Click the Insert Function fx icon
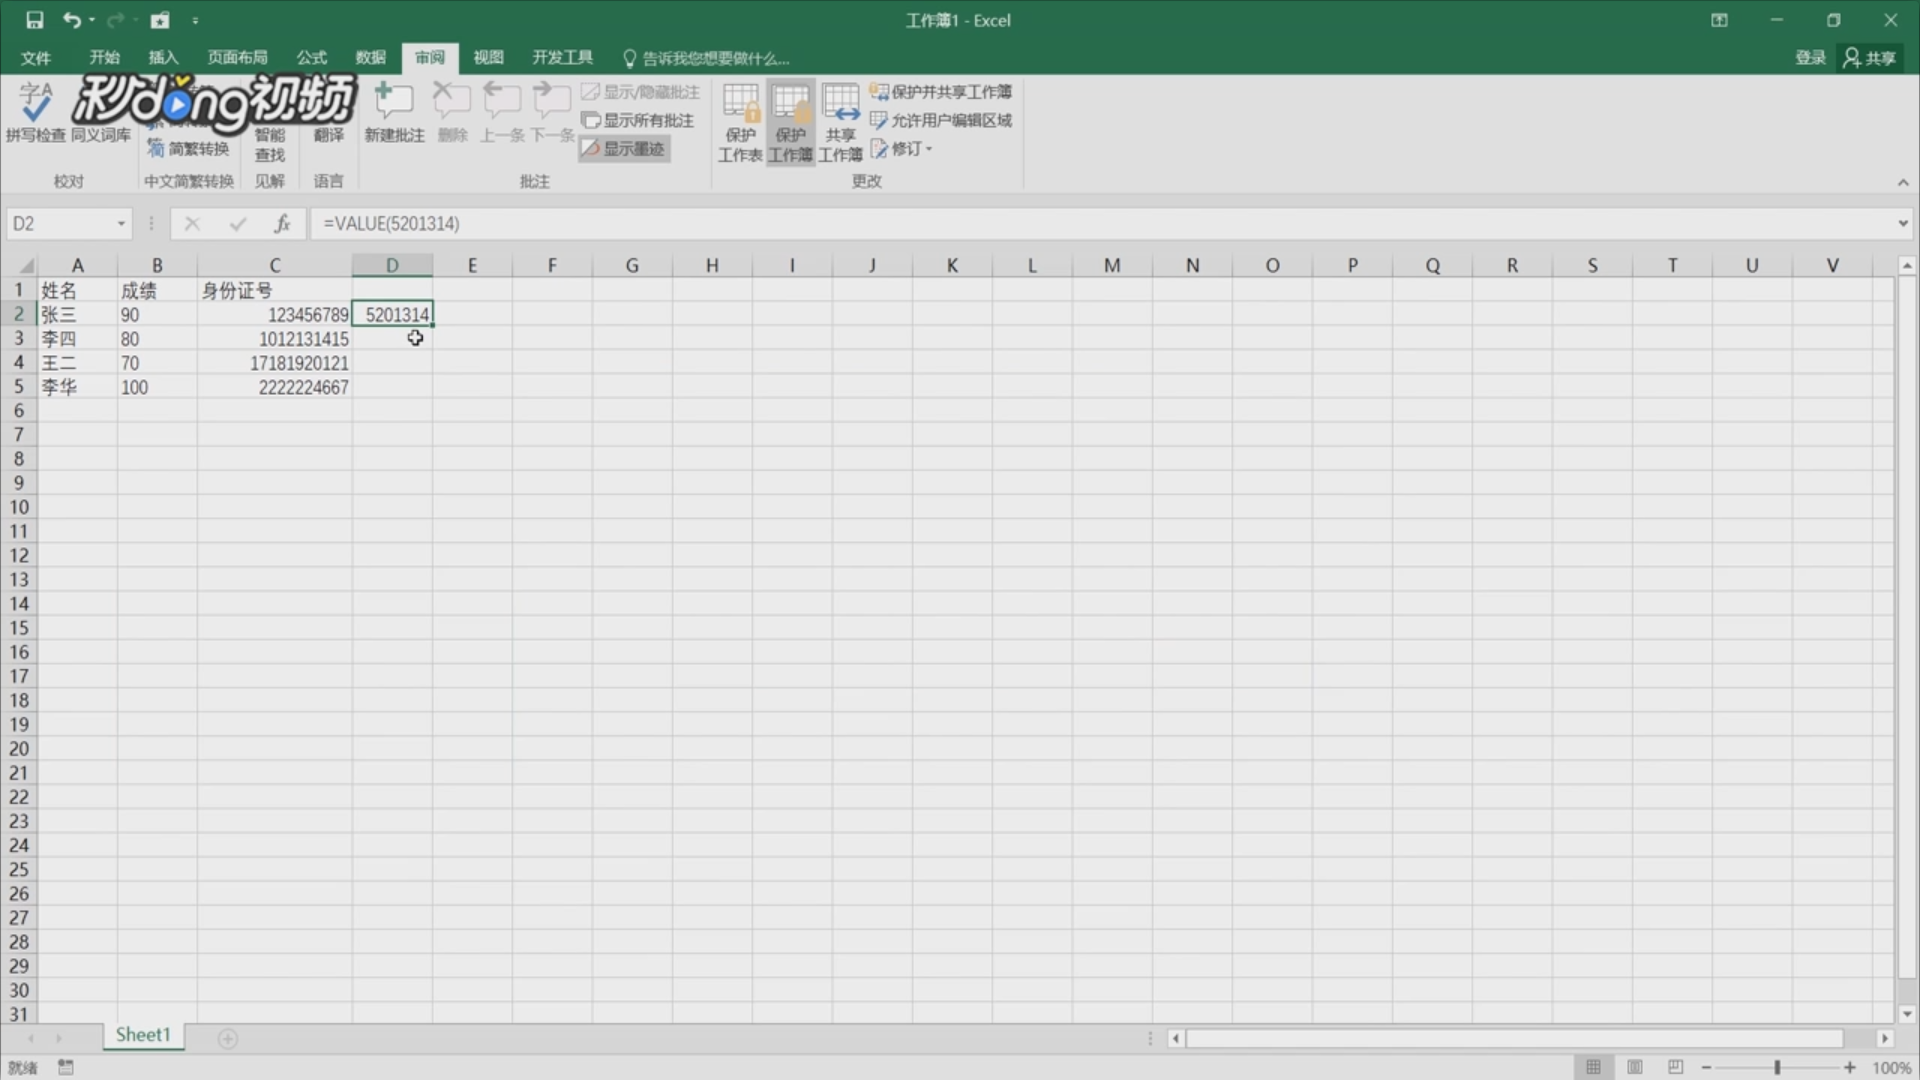1920x1080 pixels. tap(282, 224)
